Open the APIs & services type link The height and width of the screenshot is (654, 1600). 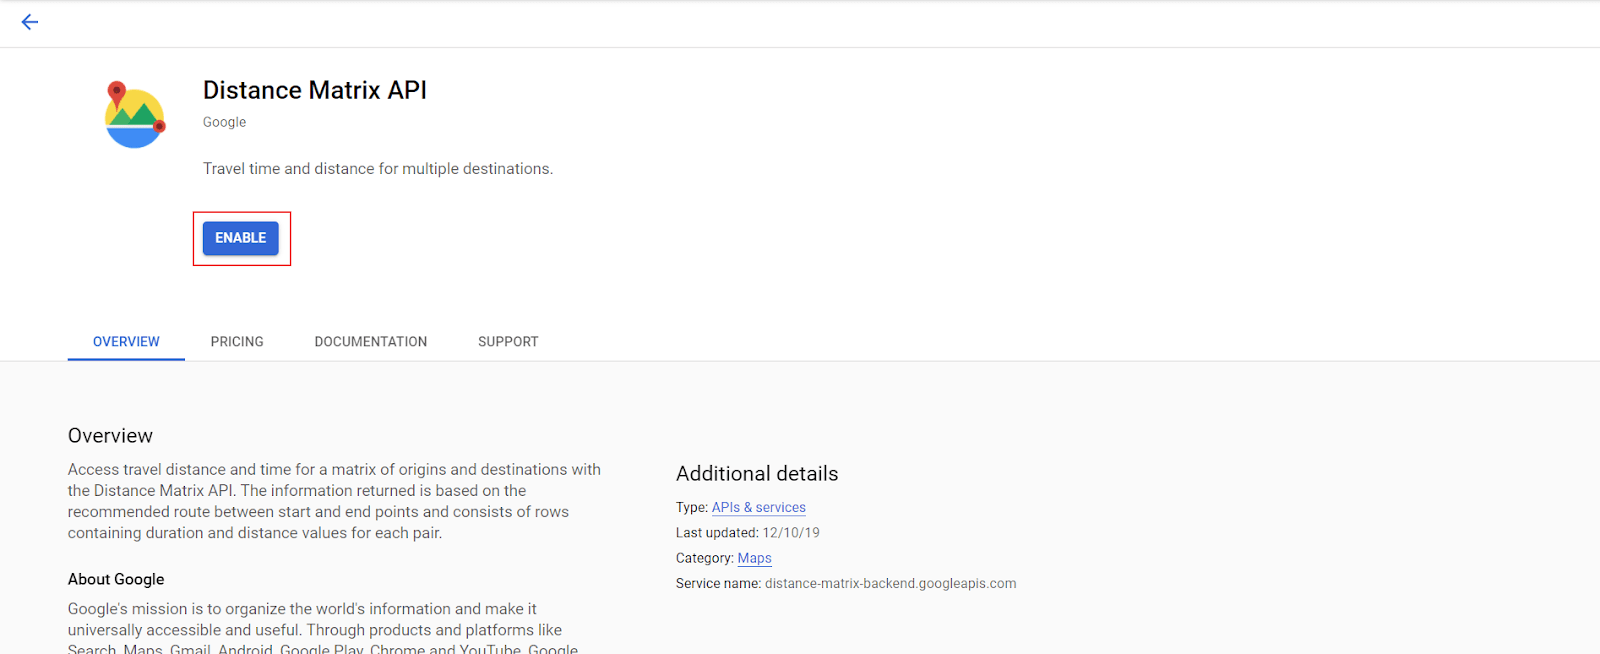[x=758, y=507]
